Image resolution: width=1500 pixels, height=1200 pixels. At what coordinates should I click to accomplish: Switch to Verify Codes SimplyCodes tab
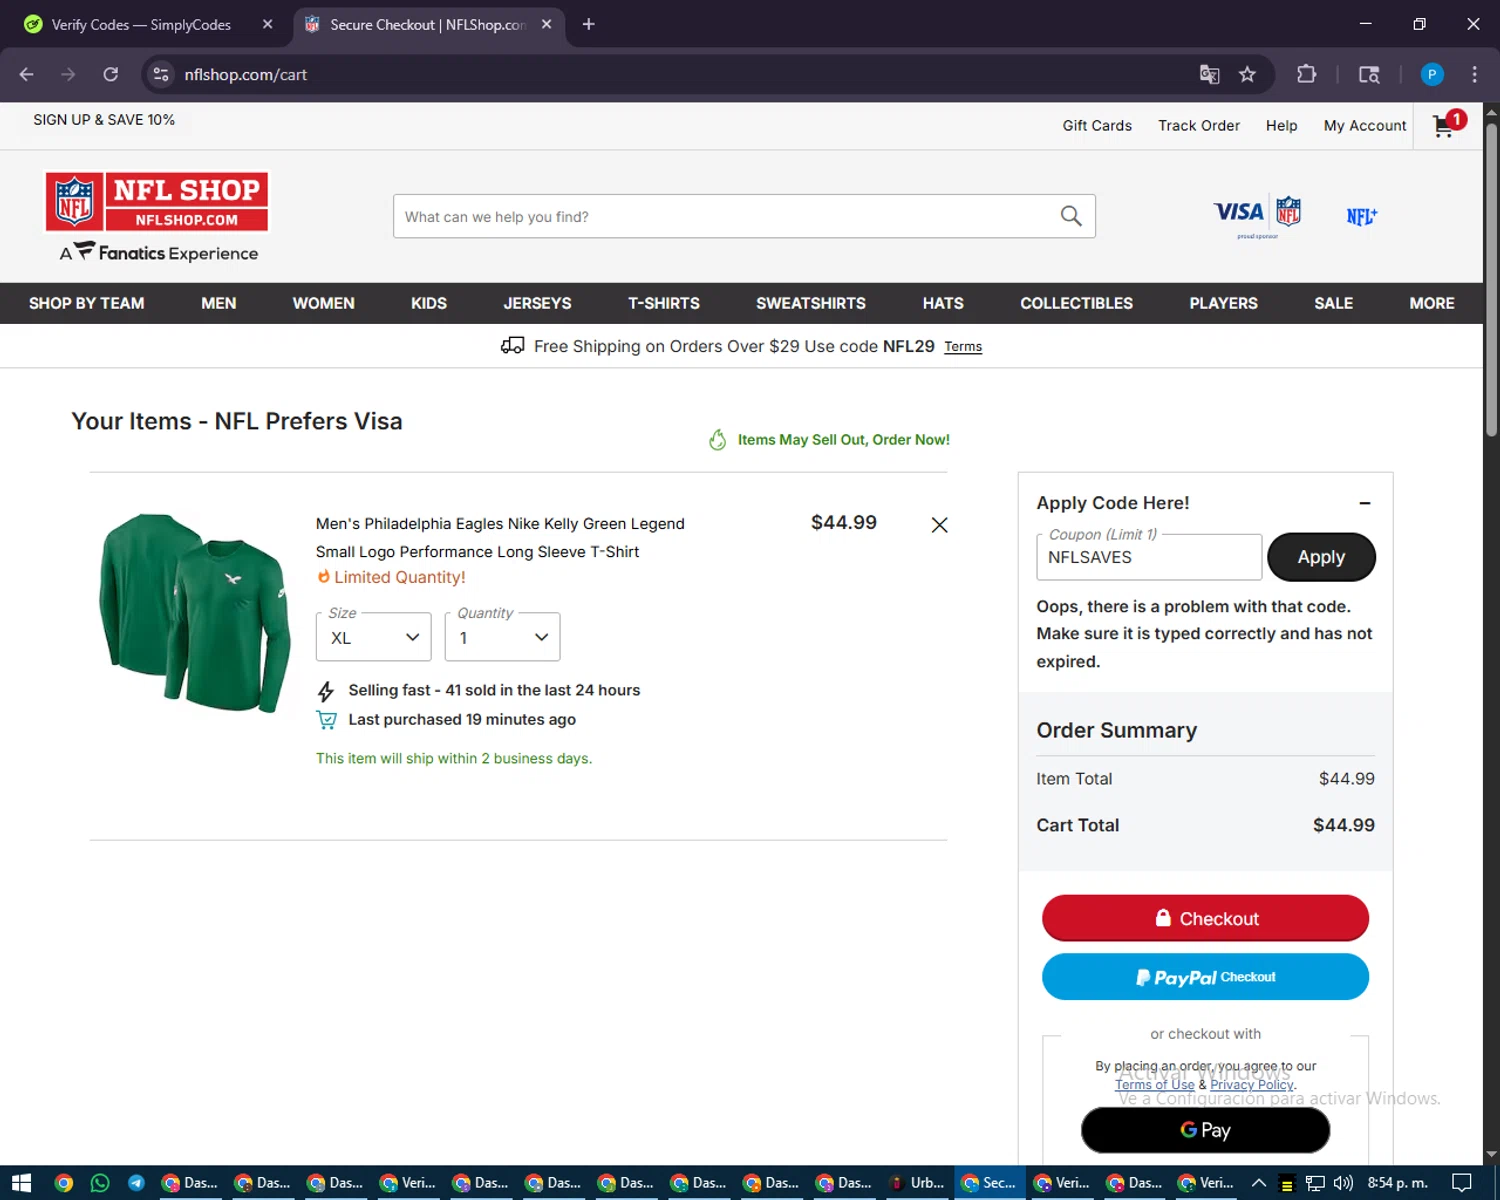141,24
